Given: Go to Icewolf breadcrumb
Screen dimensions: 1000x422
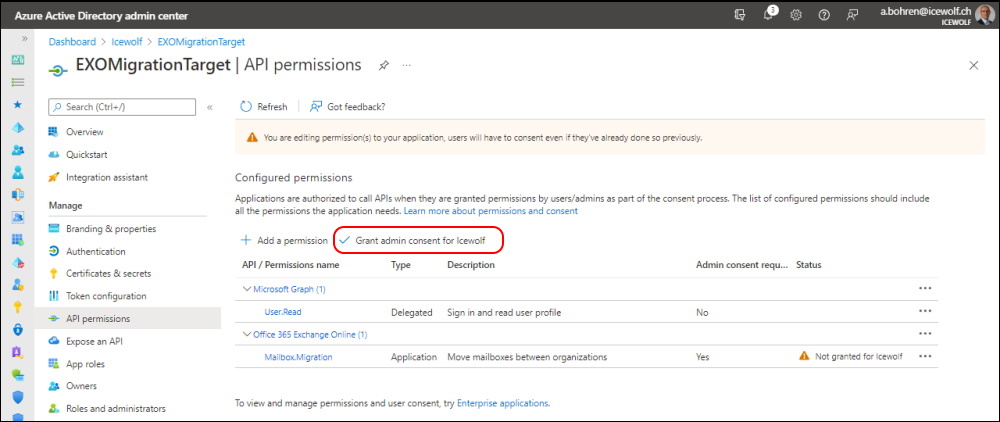Looking at the screenshot, I should point(126,41).
